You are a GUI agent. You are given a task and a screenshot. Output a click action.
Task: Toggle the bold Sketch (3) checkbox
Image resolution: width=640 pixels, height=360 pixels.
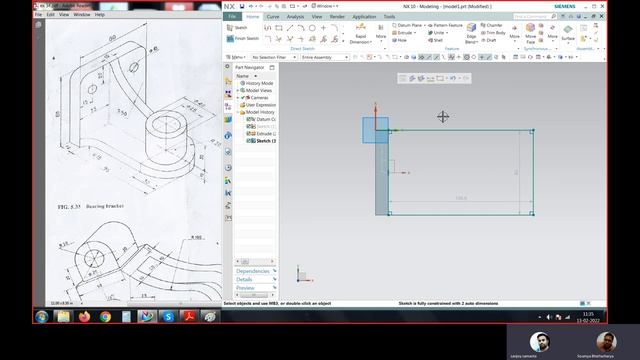(249, 141)
